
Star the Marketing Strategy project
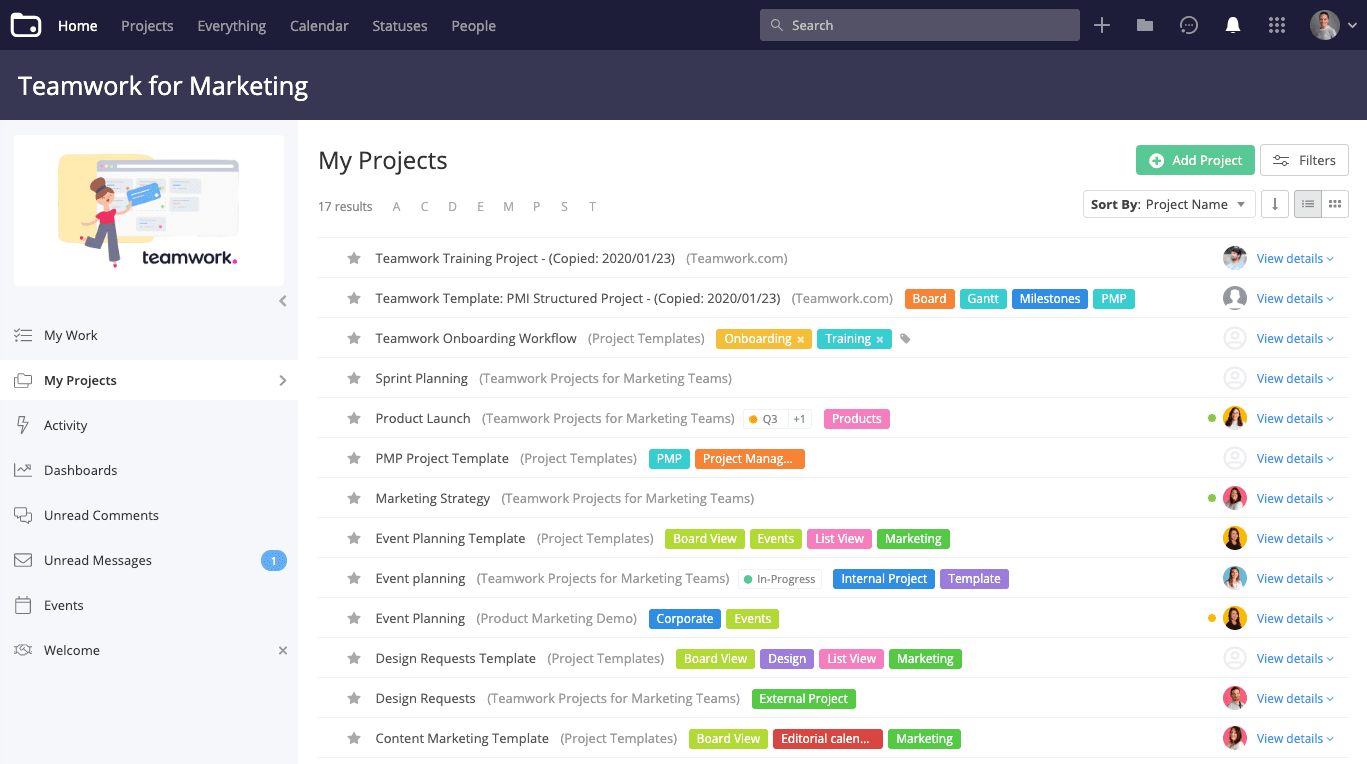click(353, 499)
